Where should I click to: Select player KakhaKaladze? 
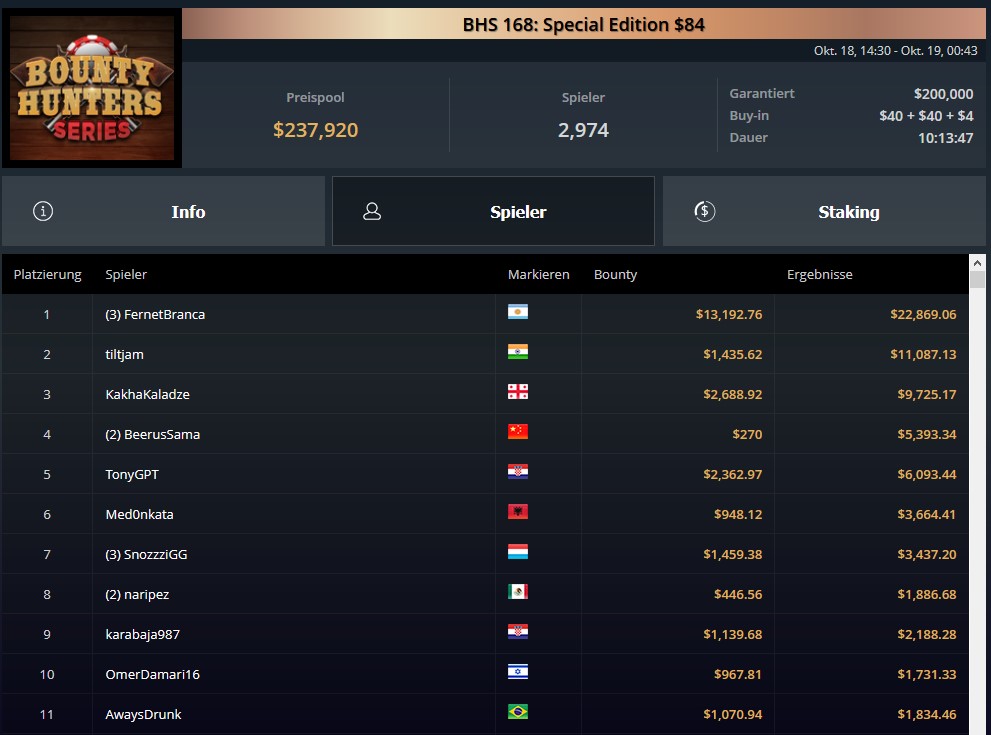(147, 394)
